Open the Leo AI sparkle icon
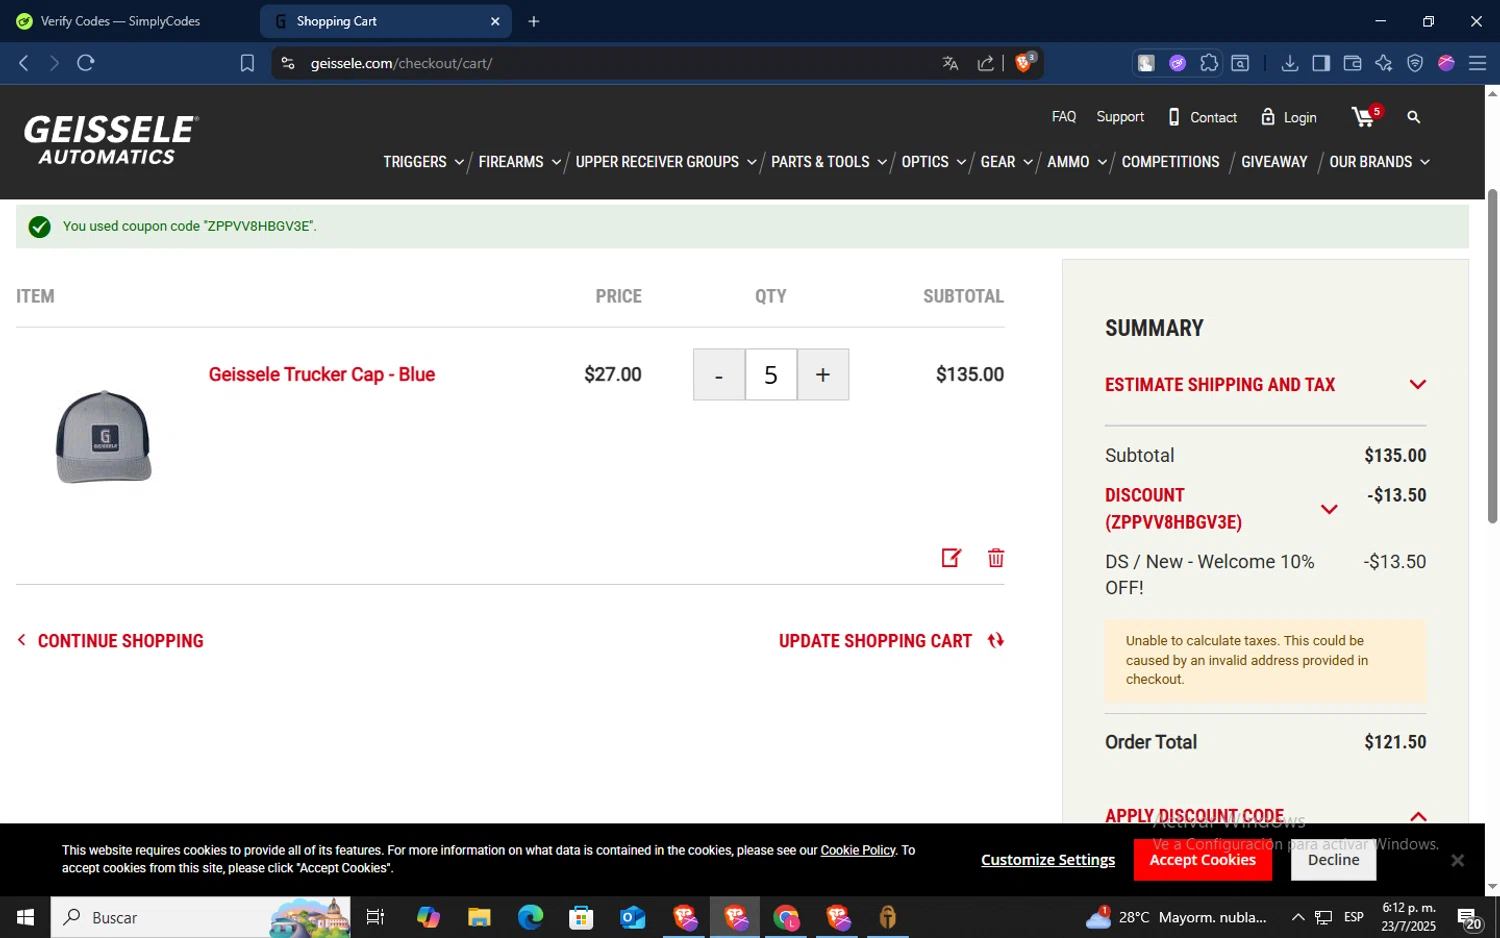This screenshot has height=938, width=1500. click(x=1384, y=63)
